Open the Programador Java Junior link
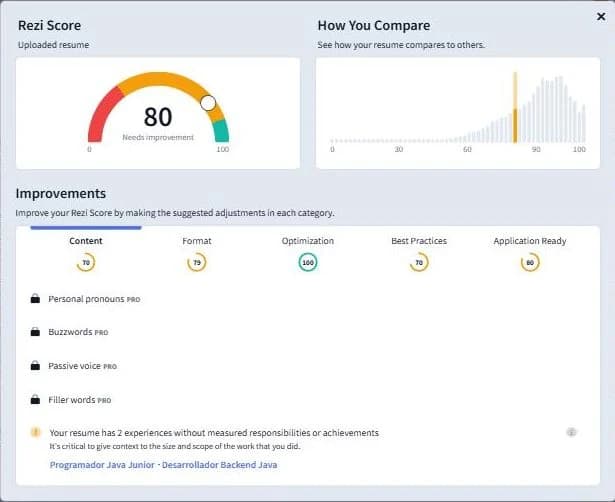 tap(102, 465)
